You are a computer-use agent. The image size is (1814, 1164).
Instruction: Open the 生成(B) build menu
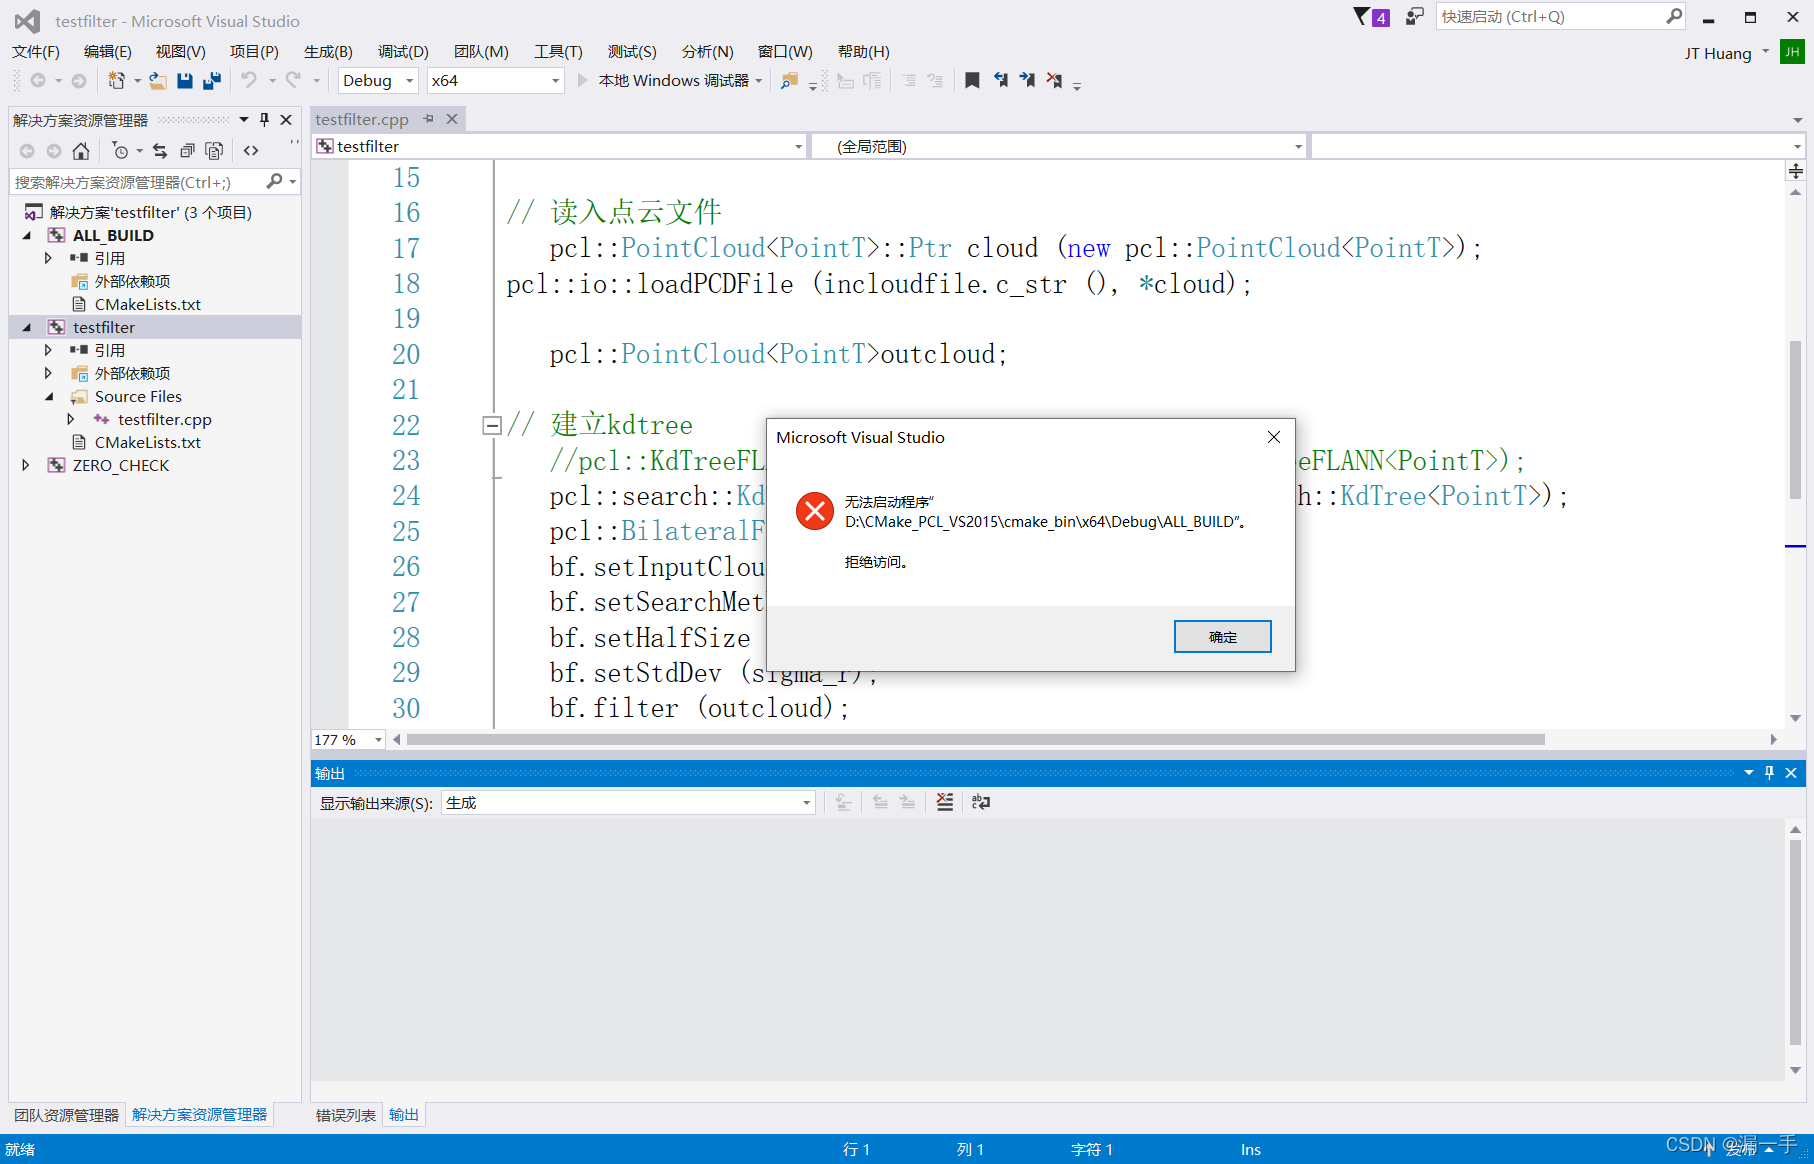click(328, 52)
